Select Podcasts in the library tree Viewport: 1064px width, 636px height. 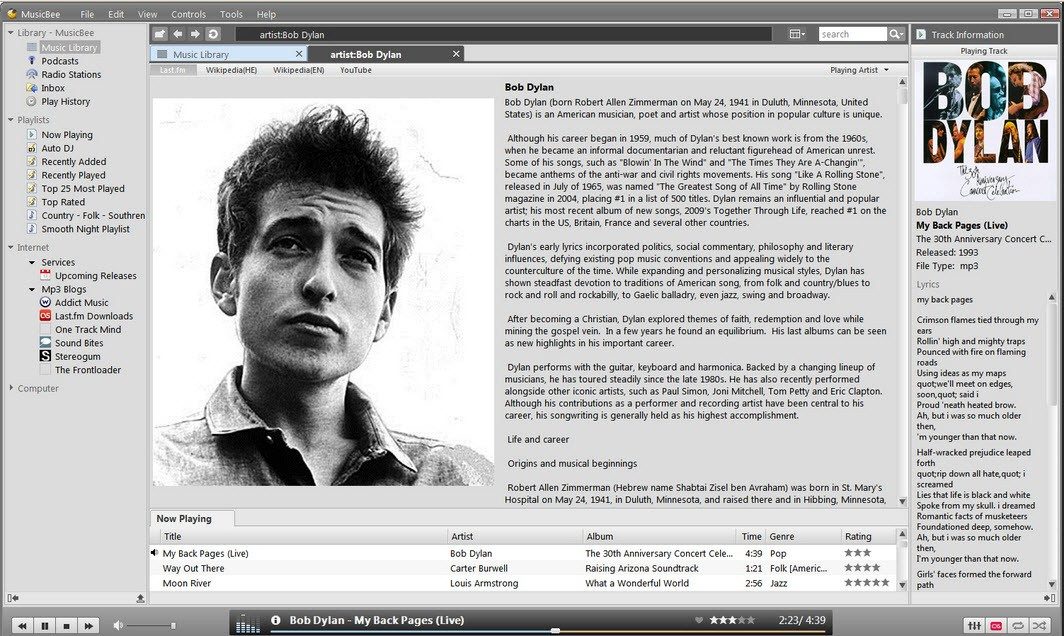(x=60, y=61)
